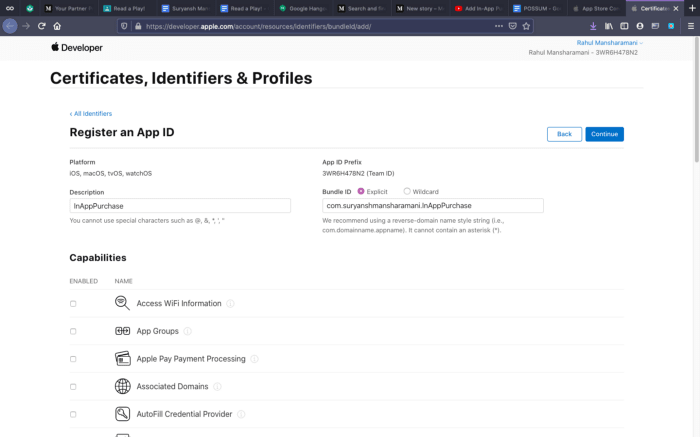
Task: Switch to 'New story' Medium tab
Action: (x=420, y=8)
